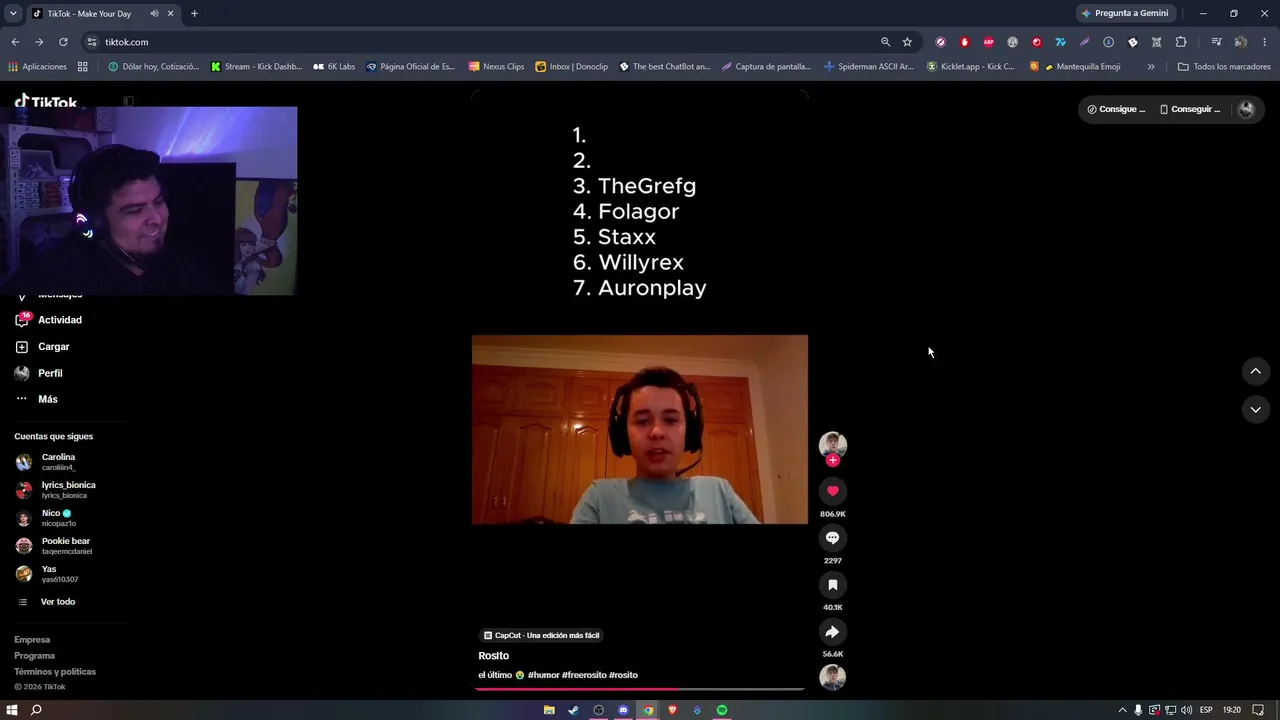Image resolution: width=1280 pixels, height=720 pixels.
Task: Open the volume control in system tray
Action: (1186, 710)
